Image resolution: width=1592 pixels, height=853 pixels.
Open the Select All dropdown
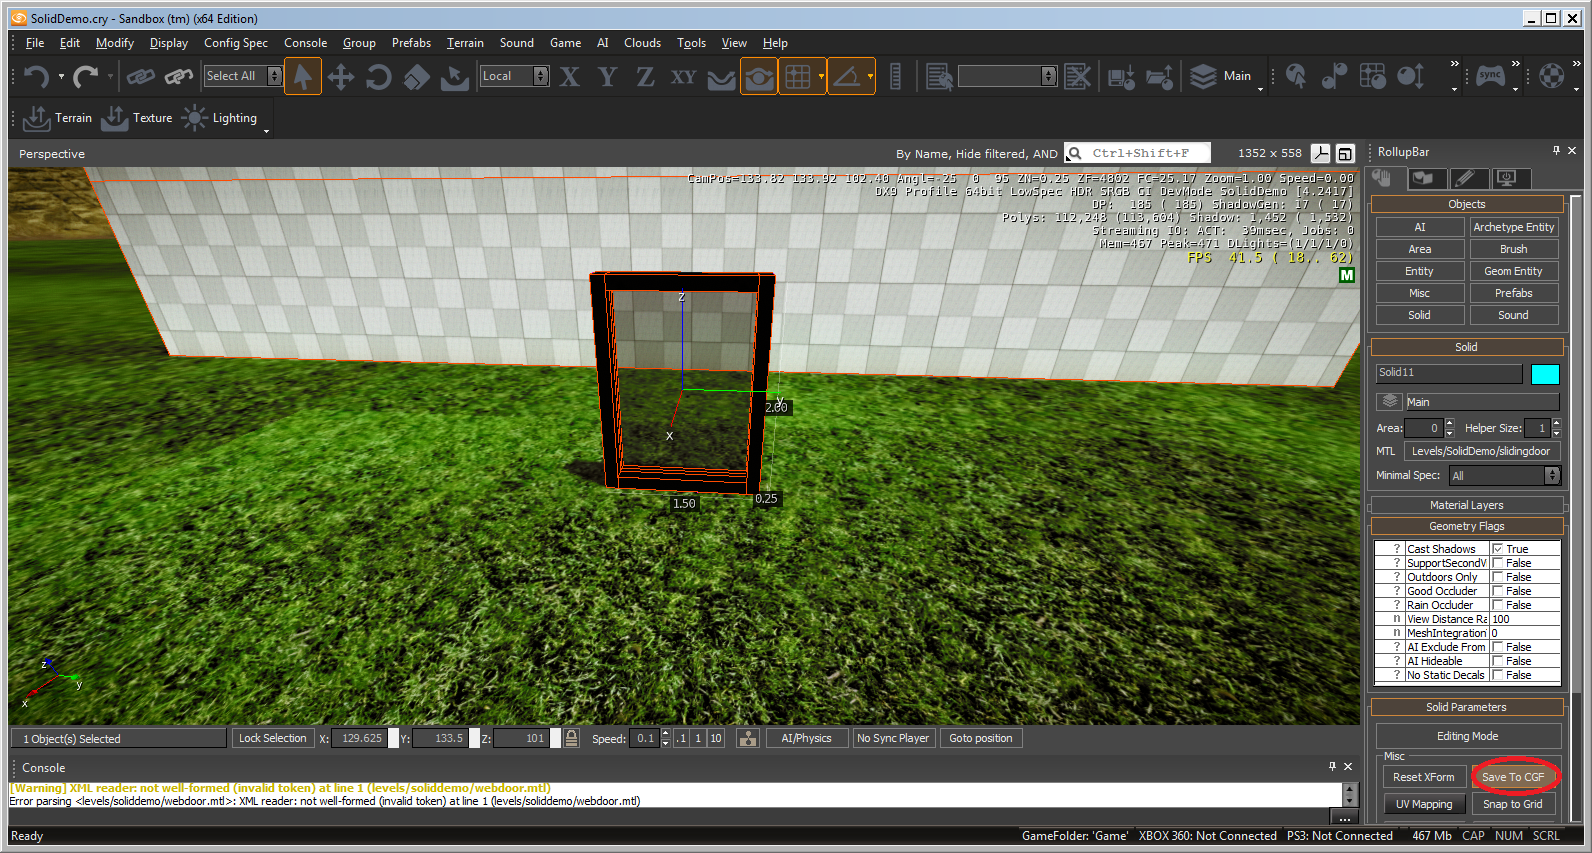[x=243, y=76]
